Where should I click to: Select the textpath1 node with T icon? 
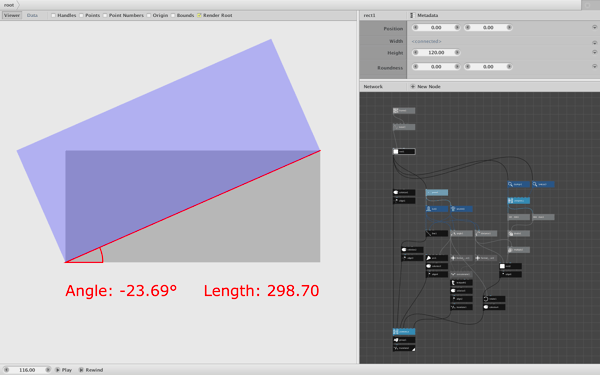[461, 283]
